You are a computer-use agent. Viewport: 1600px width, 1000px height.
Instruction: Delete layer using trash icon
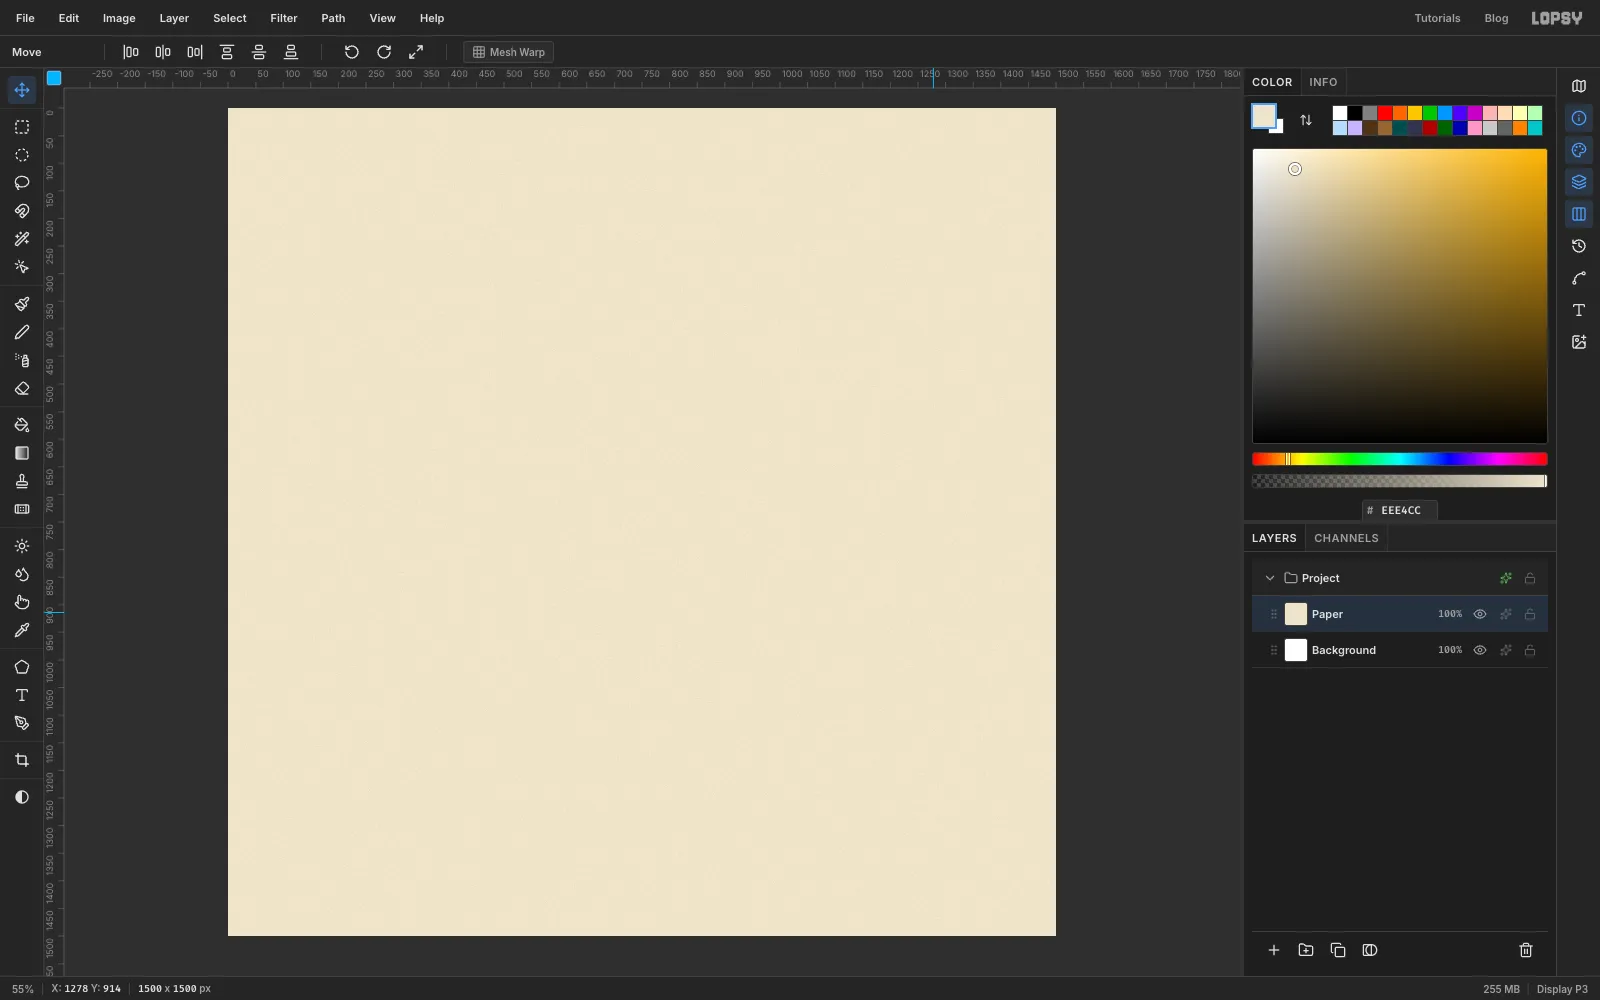1526,950
